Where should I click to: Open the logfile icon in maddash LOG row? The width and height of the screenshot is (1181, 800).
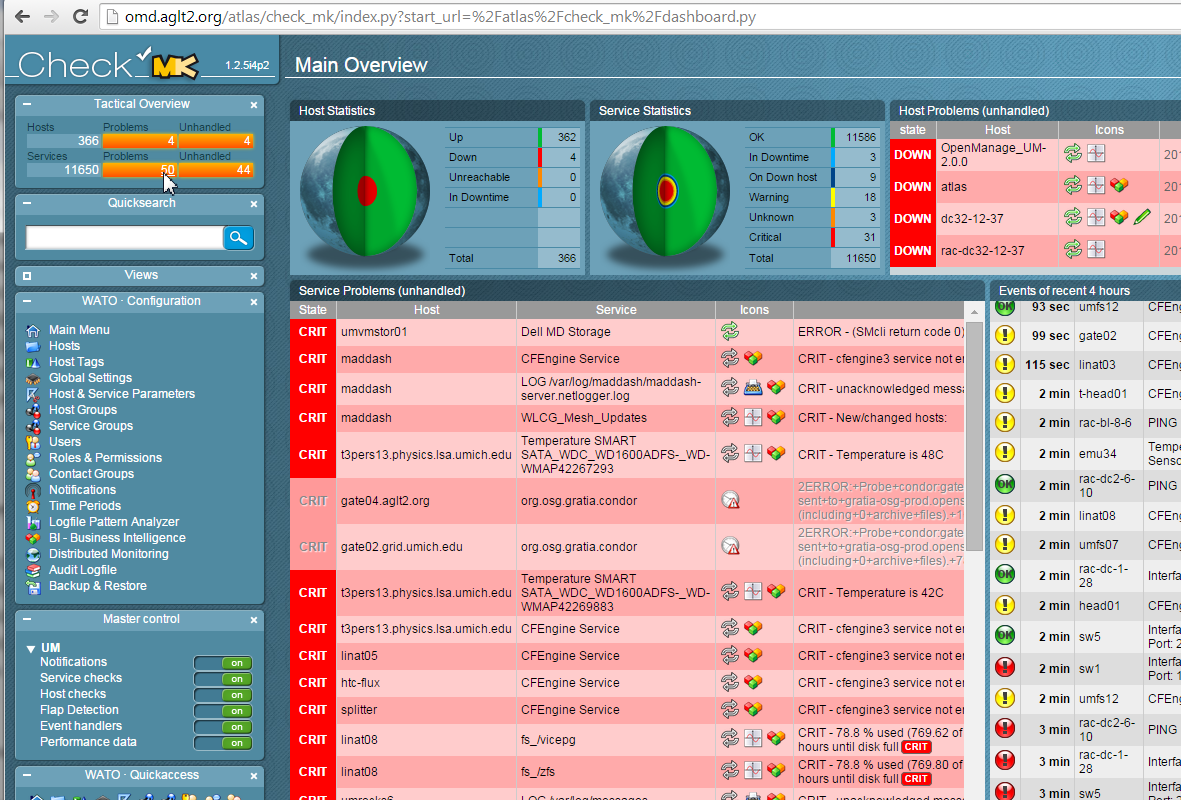coord(752,388)
